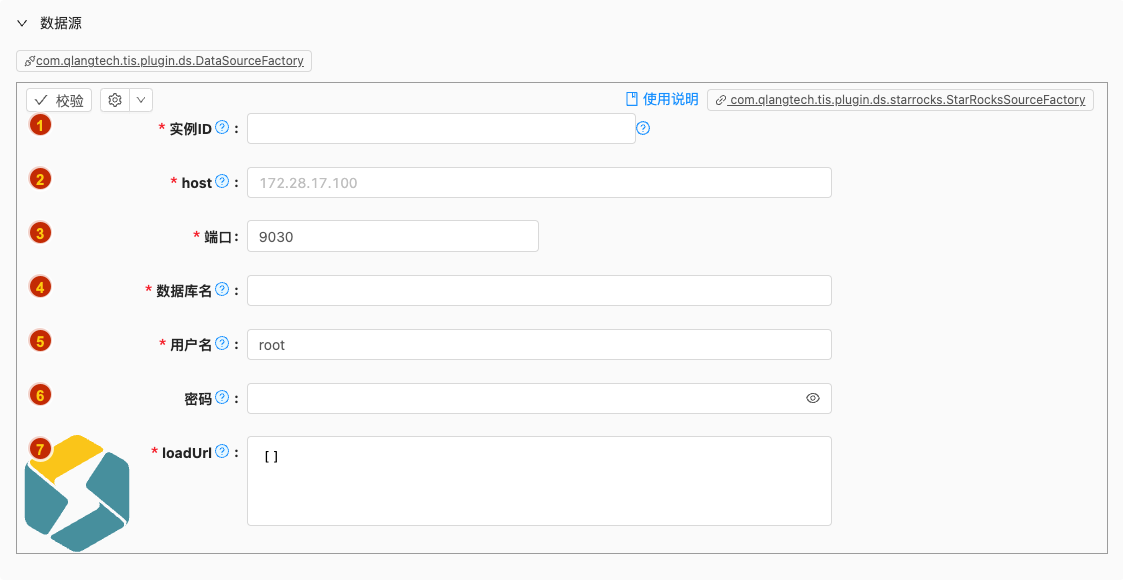Viewport: 1123px width, 580px height.
Task: Click the 数据库名 input field
Action: click(539, 291)
